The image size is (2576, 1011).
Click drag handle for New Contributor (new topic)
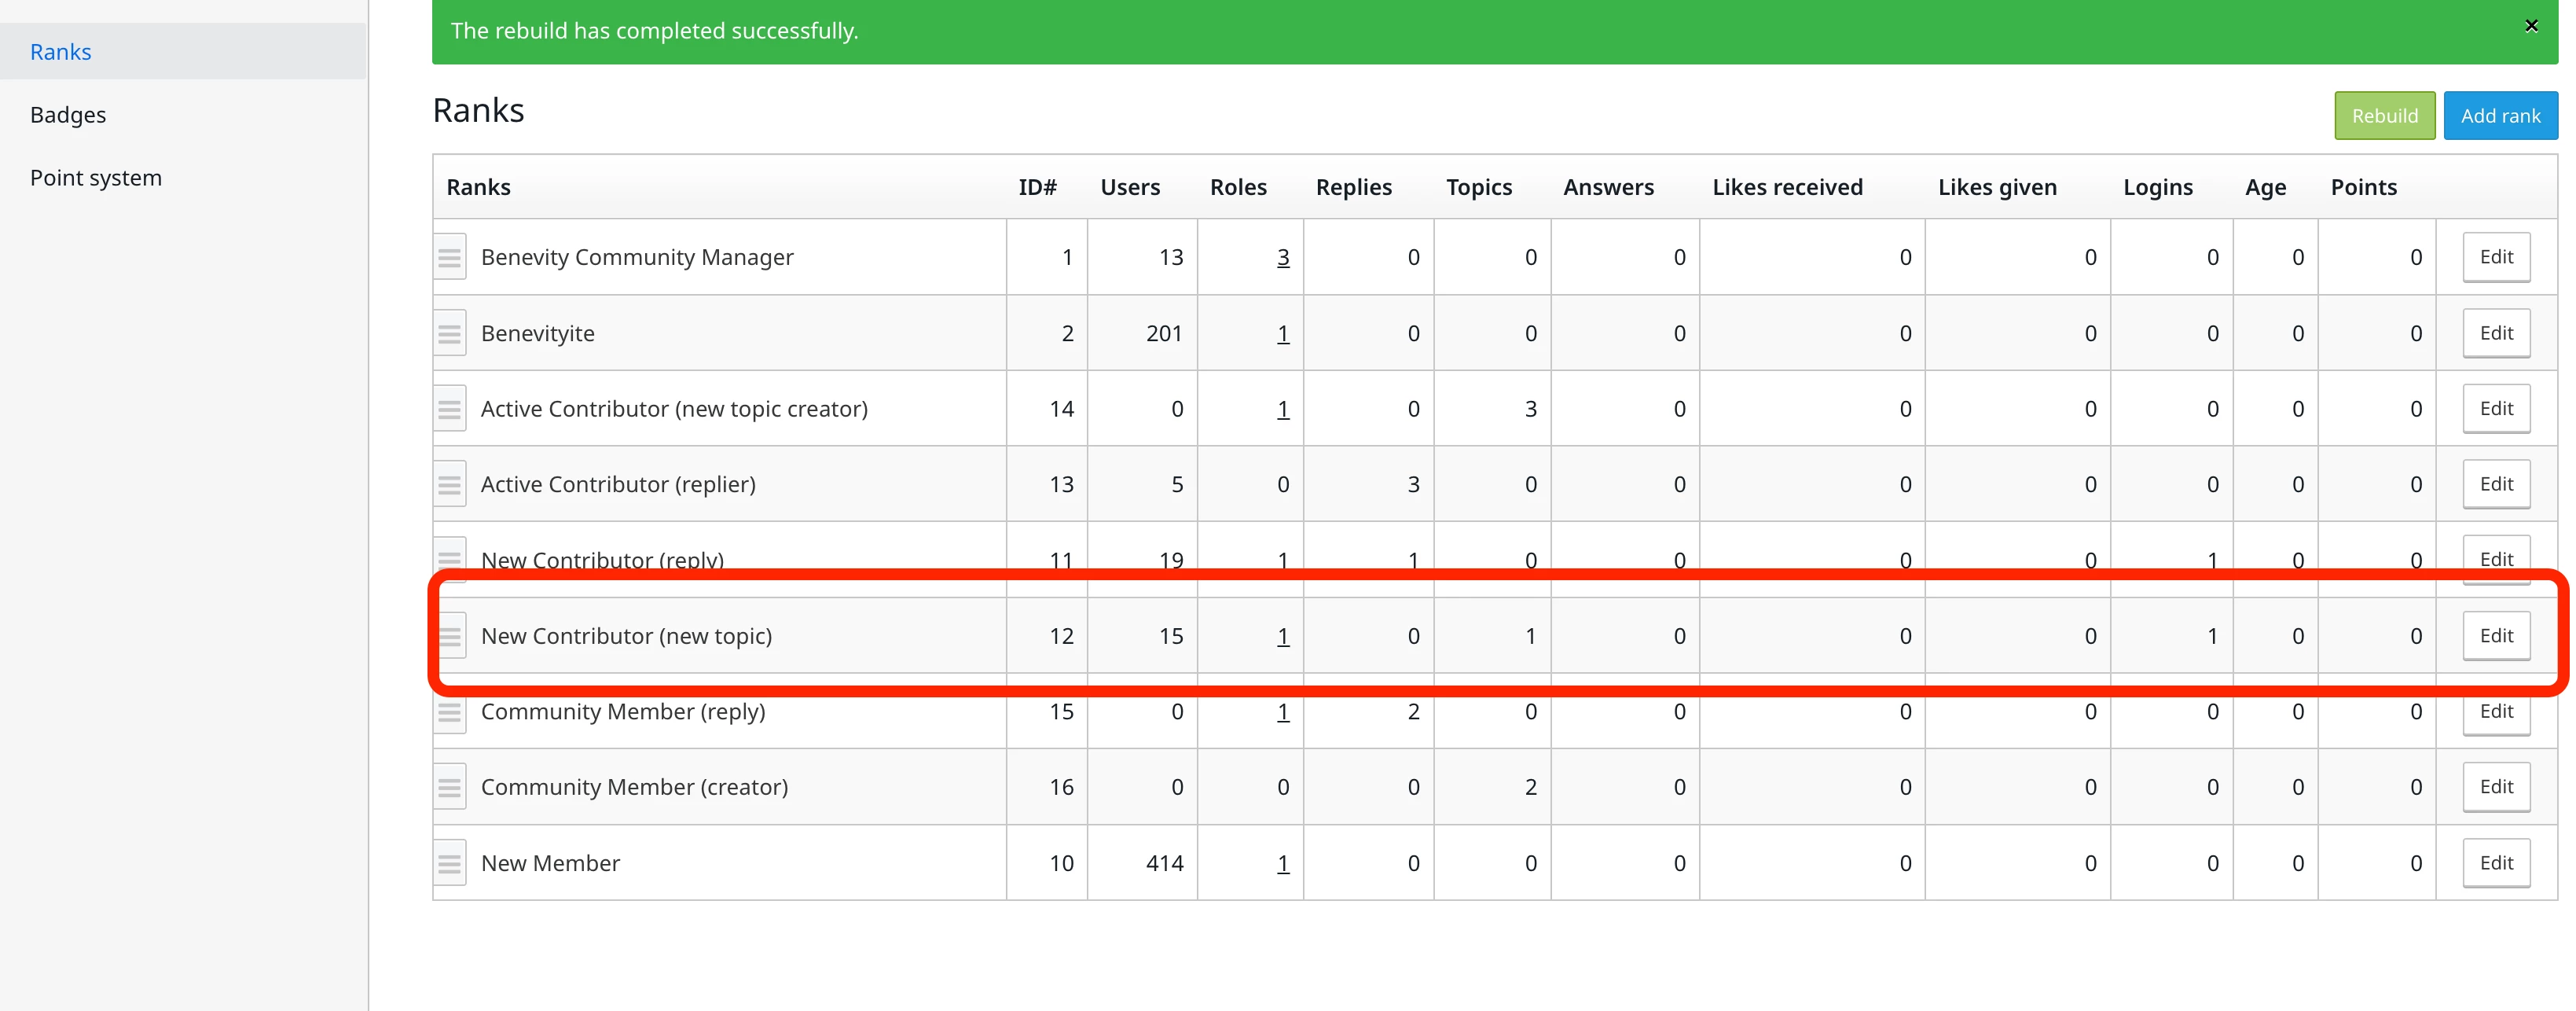pos(450,636)
